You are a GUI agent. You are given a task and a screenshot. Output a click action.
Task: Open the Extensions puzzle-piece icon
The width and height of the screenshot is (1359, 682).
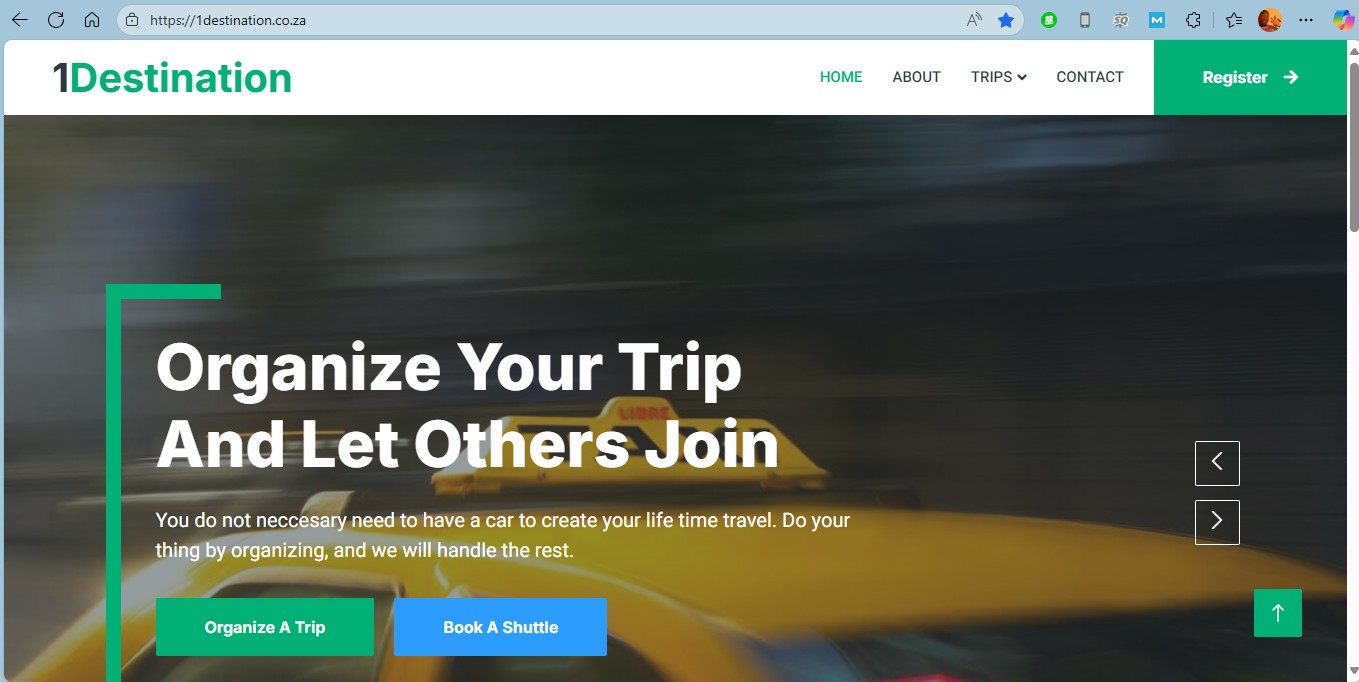pos(1193,20)
